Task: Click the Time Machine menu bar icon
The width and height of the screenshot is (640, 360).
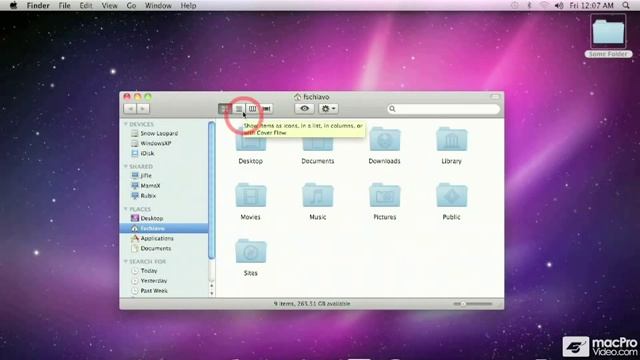Action: tap(515, 5)
